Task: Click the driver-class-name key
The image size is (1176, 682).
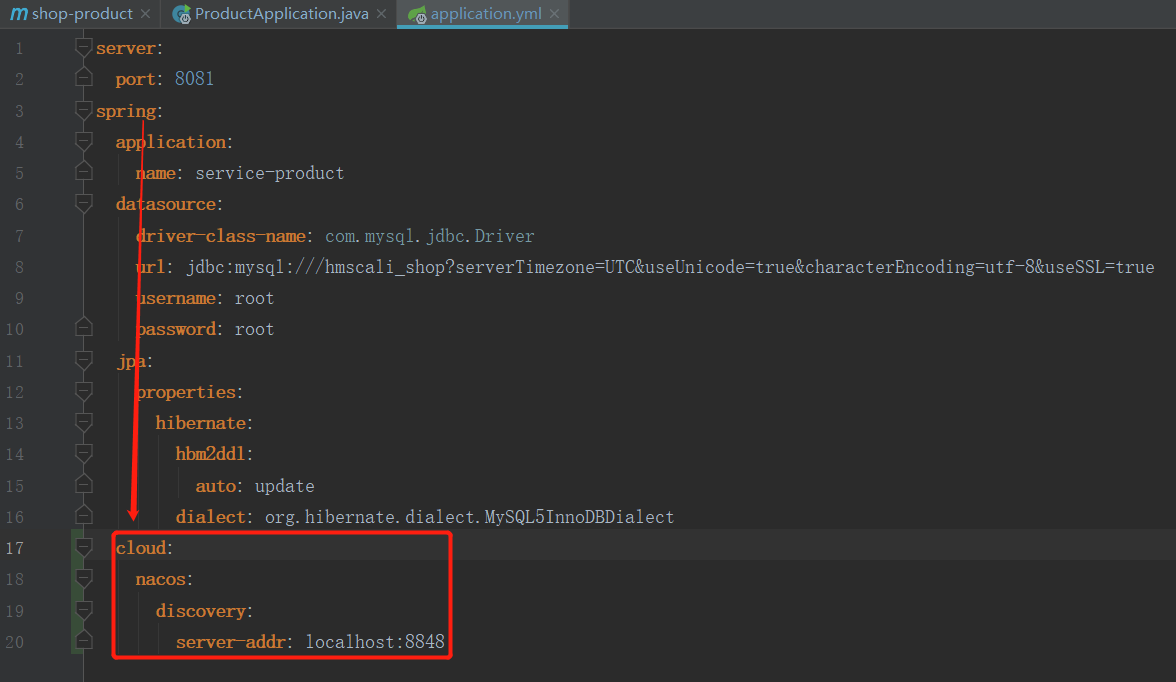Action: 221,236
